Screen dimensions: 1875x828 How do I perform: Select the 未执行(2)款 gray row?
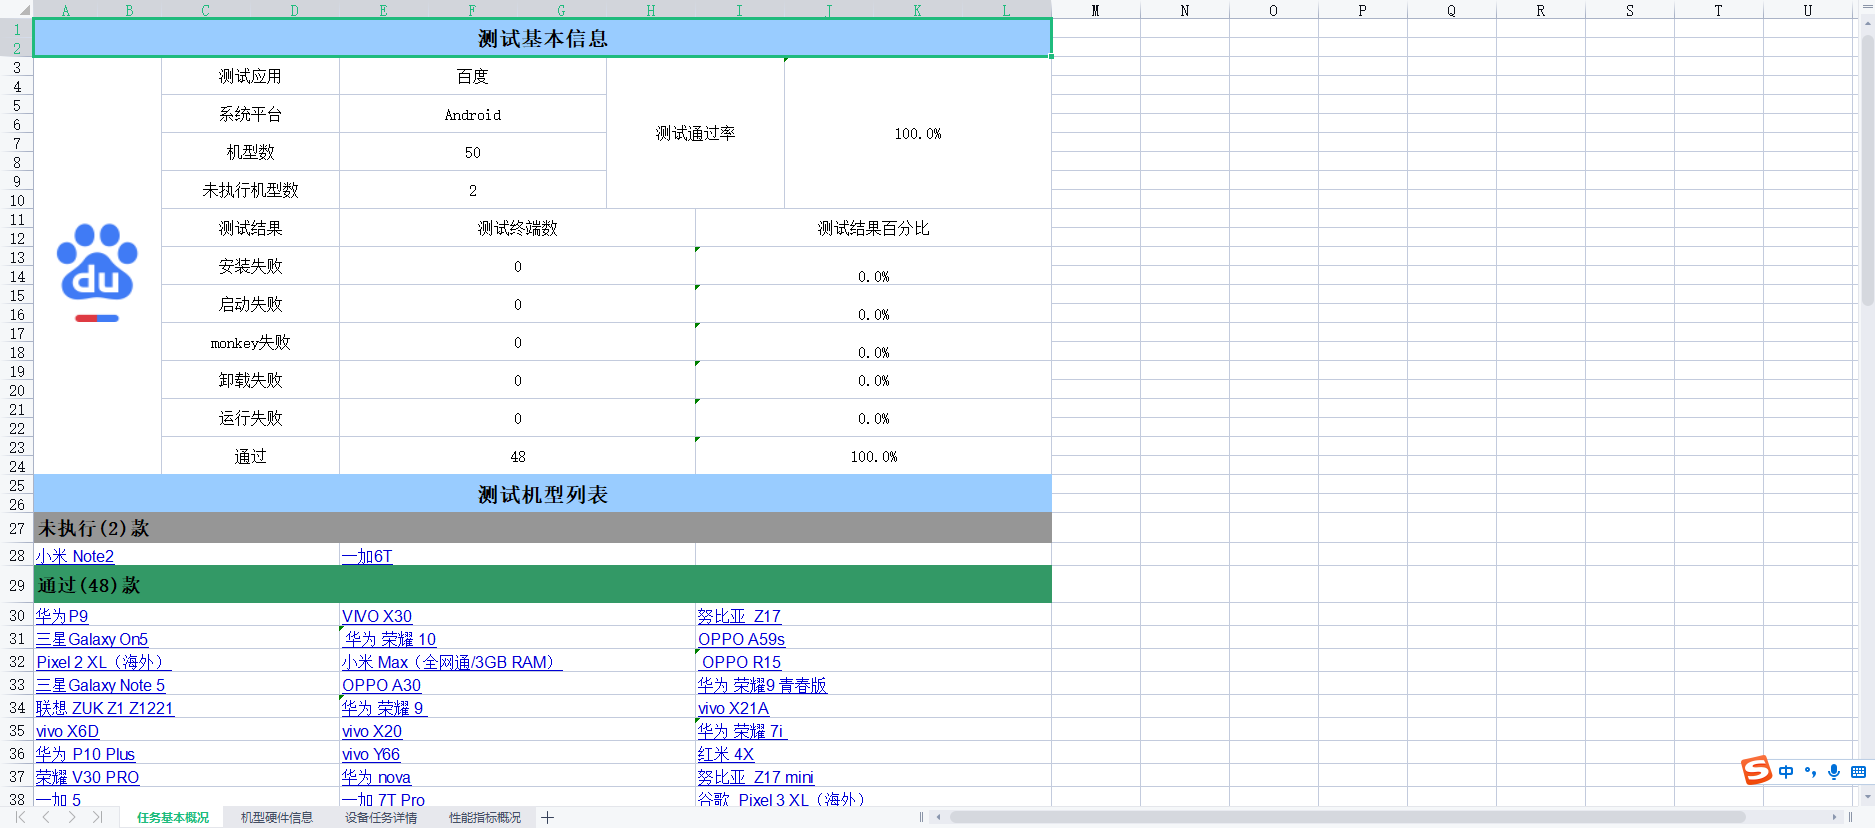tap(542, 528)
